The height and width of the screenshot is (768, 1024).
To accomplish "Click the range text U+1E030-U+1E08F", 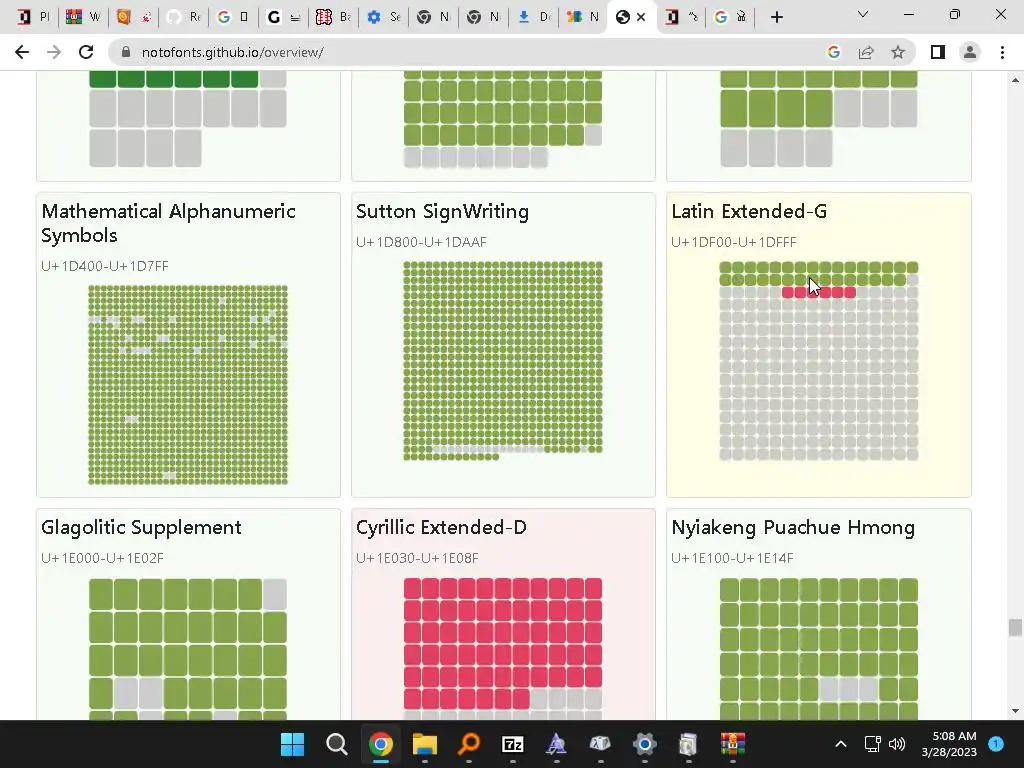I will point(417,558).
